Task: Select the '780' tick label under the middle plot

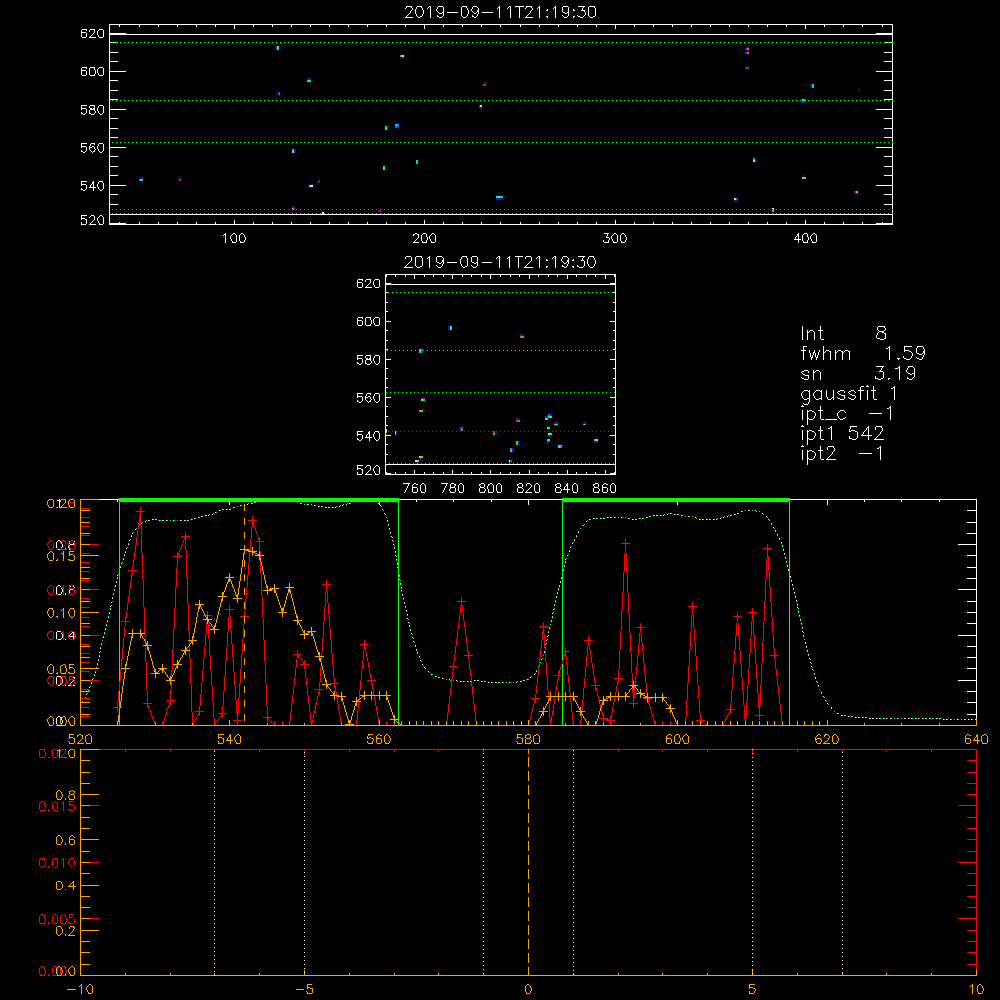Action: click(453, 489)
